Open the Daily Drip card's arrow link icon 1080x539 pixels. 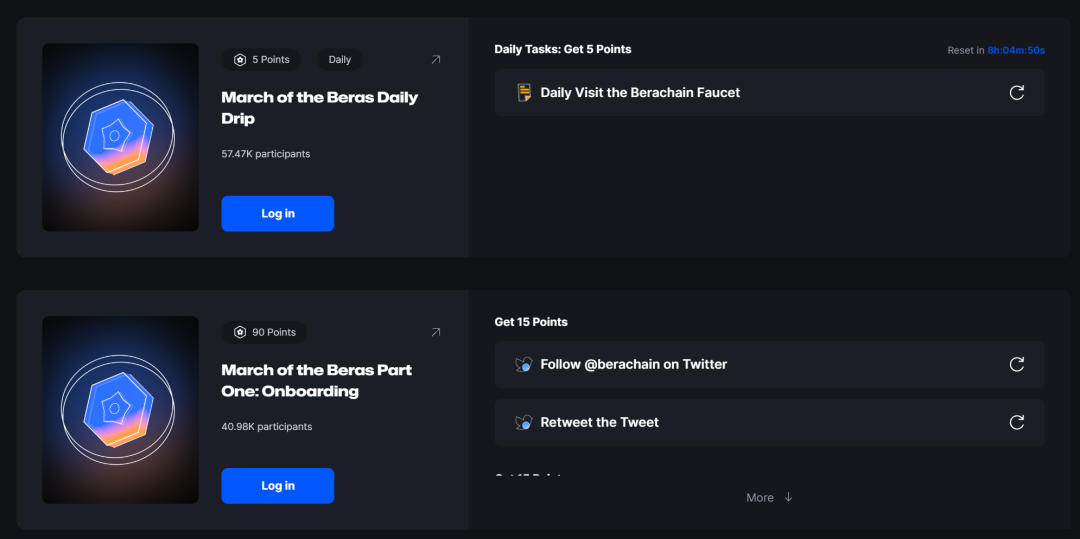point(435,60)
